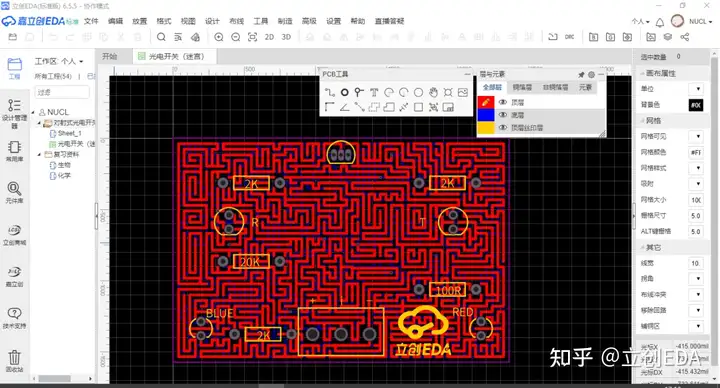Select the Hole tool in PCB Tools
This screenshot has width=720, height=388.
448,92
